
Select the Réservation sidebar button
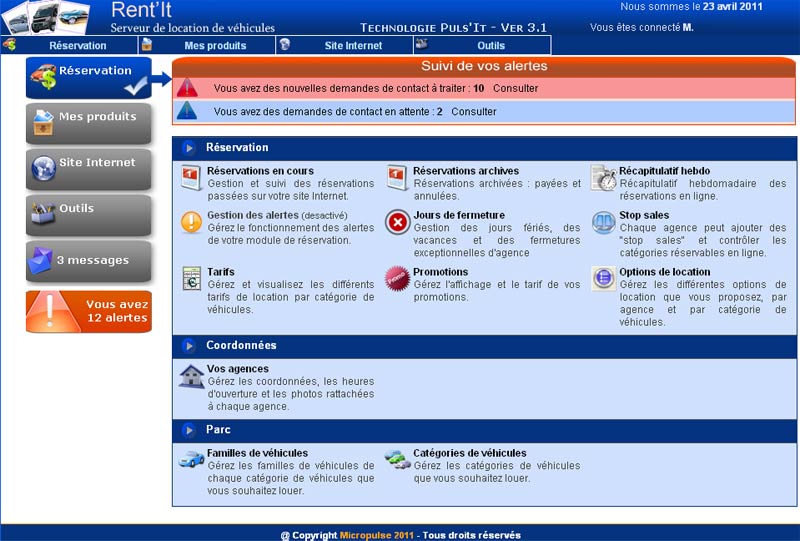(x=89, y=78)
